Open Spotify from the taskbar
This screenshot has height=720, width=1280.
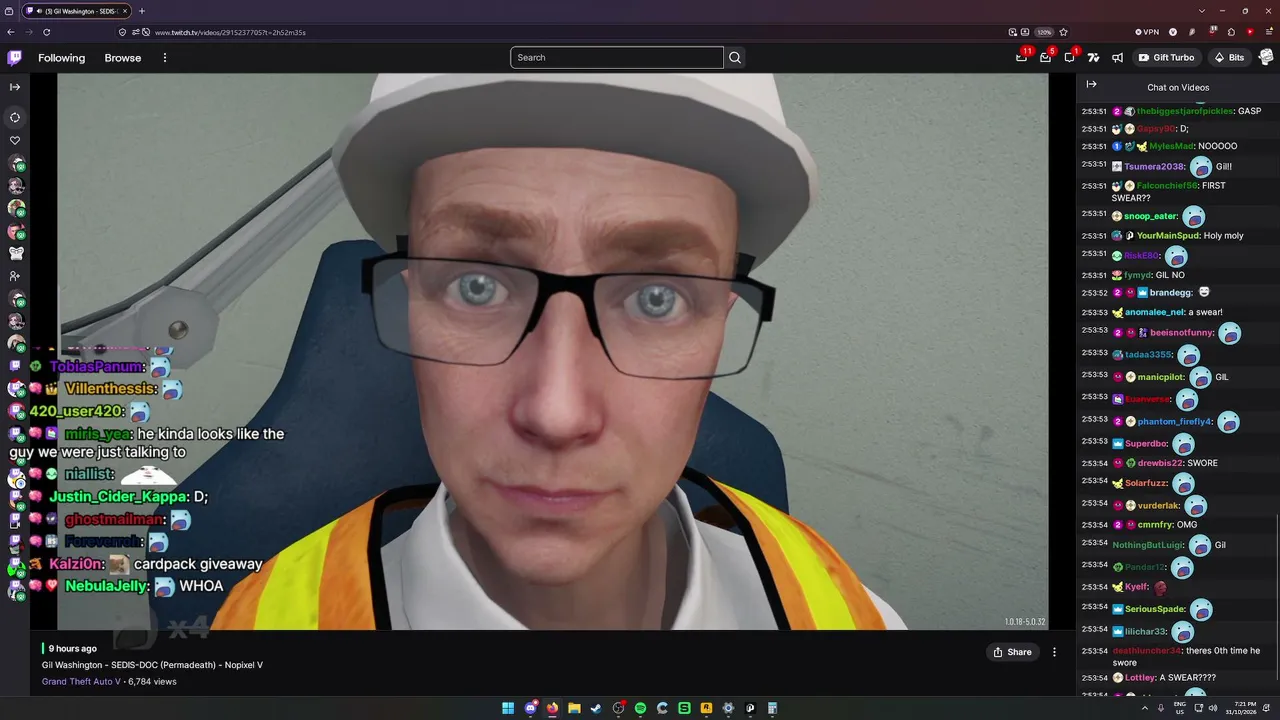pos(640,708)
